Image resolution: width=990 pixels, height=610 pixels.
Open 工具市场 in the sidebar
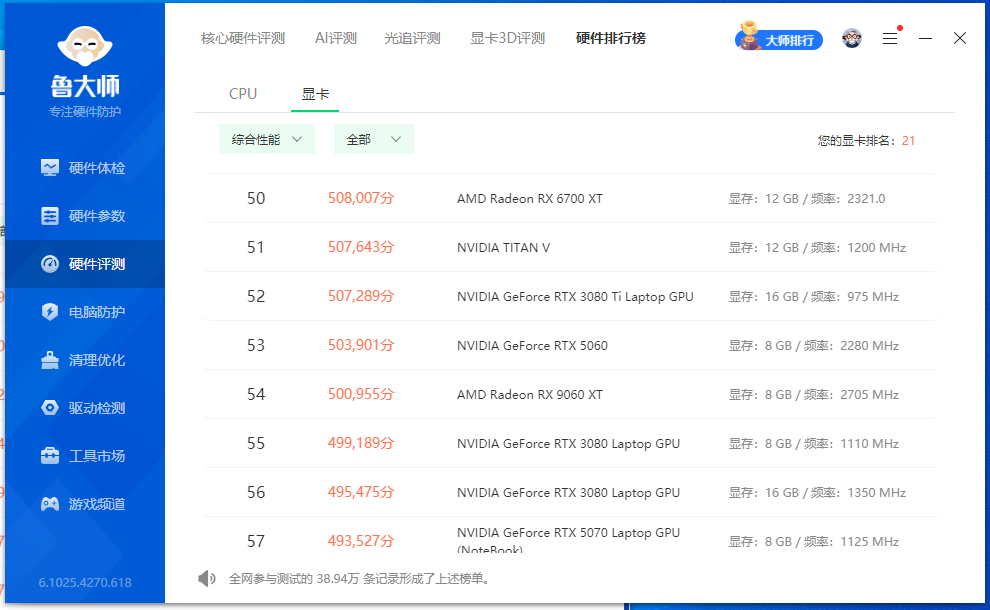click(85, 456)
